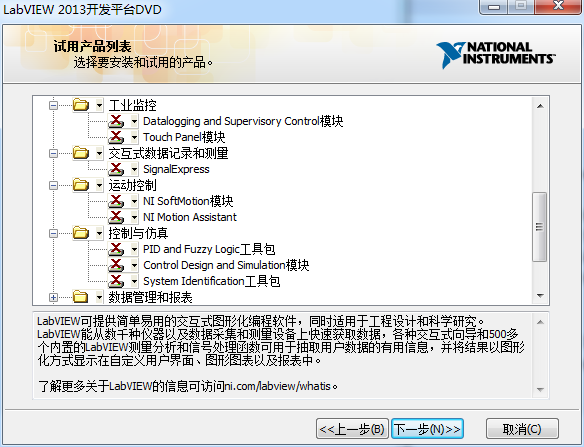Open dropdown arrow beside System Identification工具包

point(134,281)
